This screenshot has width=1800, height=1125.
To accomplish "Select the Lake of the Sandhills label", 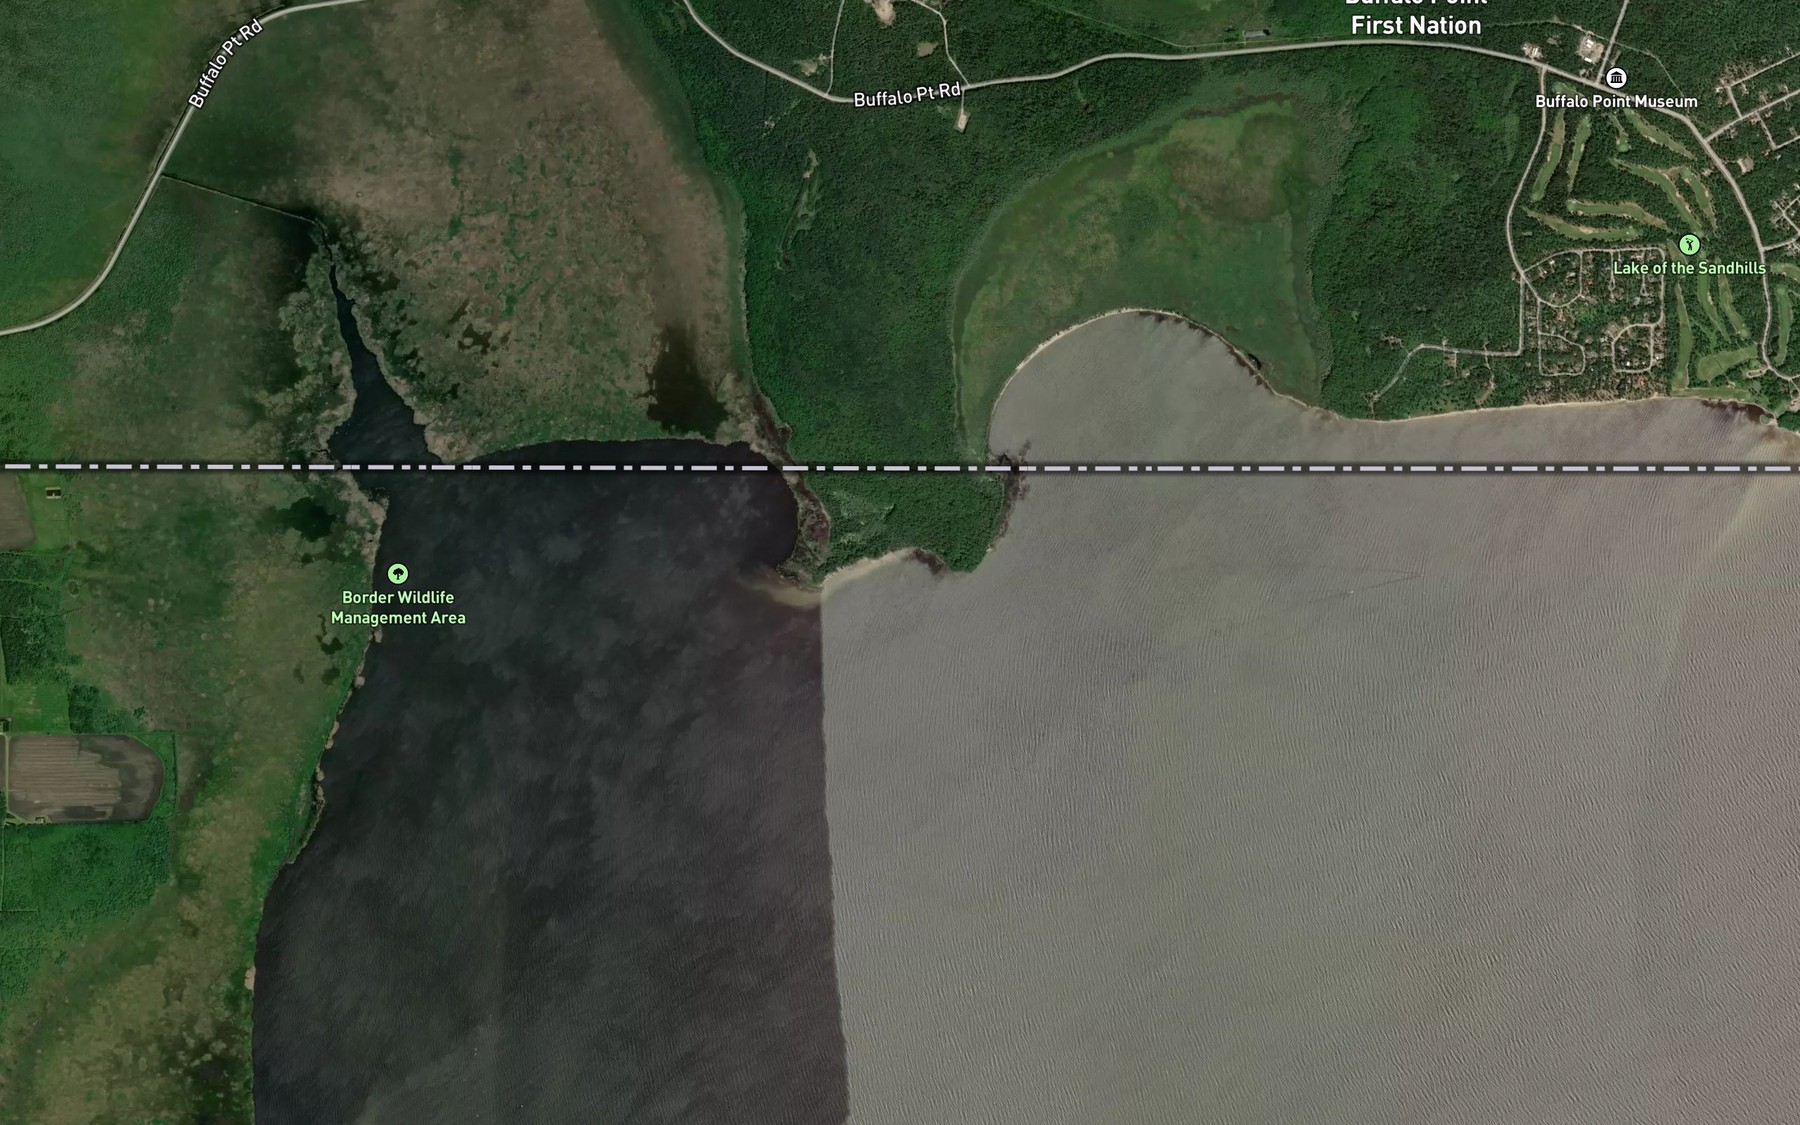I will tap(1689, 268).
